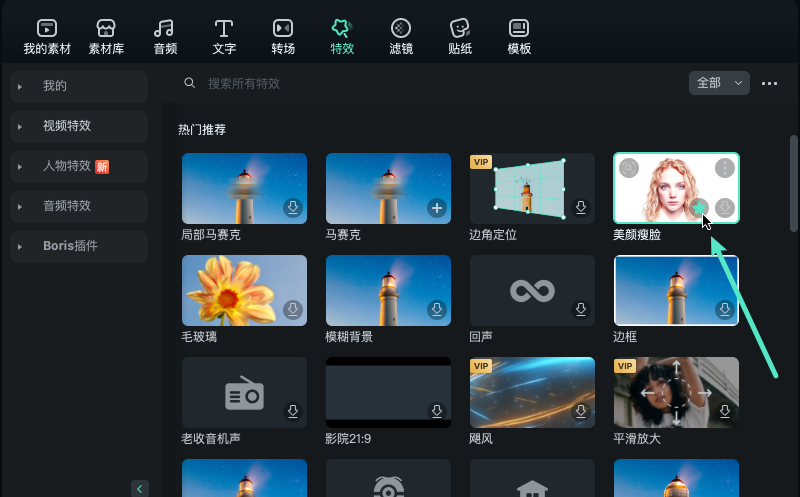
Task: Expand the 视频特效 category
Action: 79,126
